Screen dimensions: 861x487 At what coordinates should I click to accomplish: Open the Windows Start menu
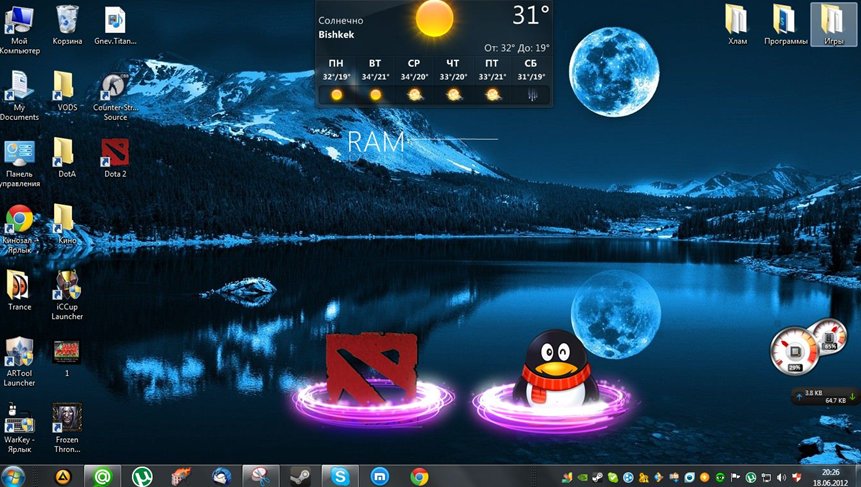coord(13,477)
